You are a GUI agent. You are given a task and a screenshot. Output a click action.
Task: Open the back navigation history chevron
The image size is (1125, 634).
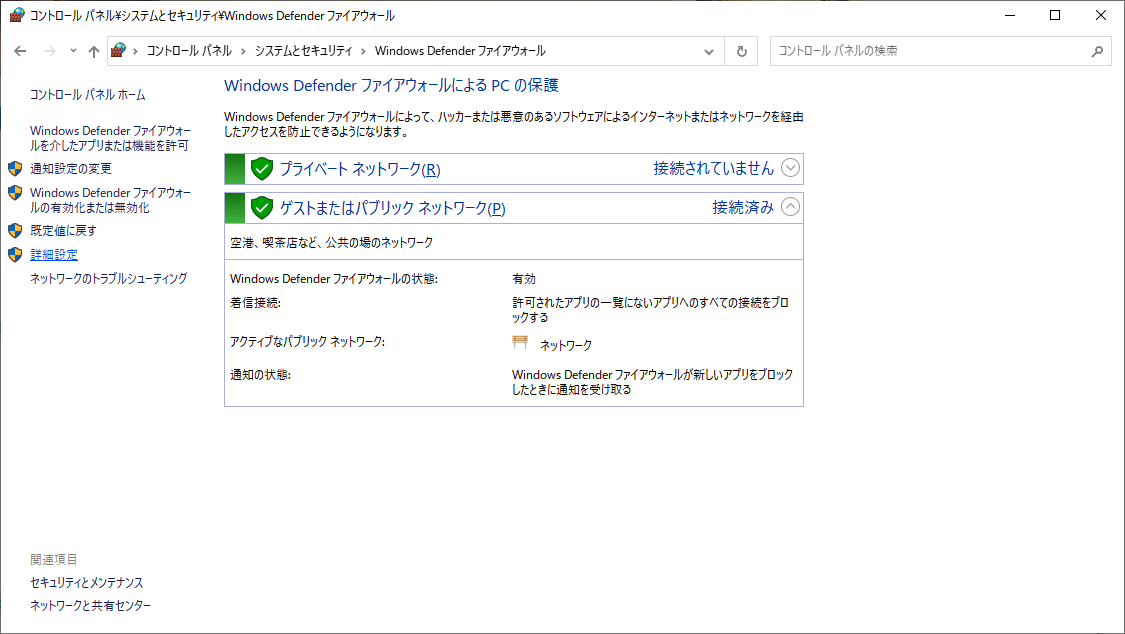coord(72,50)
